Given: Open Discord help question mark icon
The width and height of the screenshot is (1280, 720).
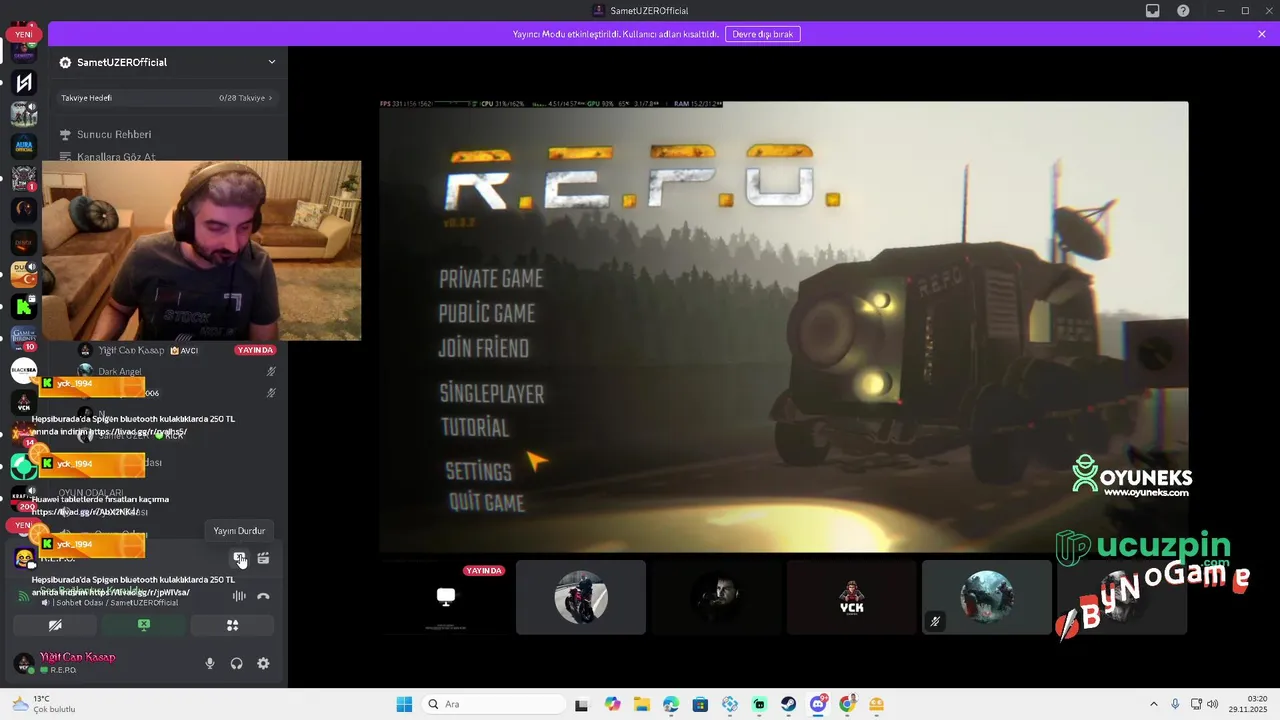Looking at the screenshot, I should (x=1183, y=11).
